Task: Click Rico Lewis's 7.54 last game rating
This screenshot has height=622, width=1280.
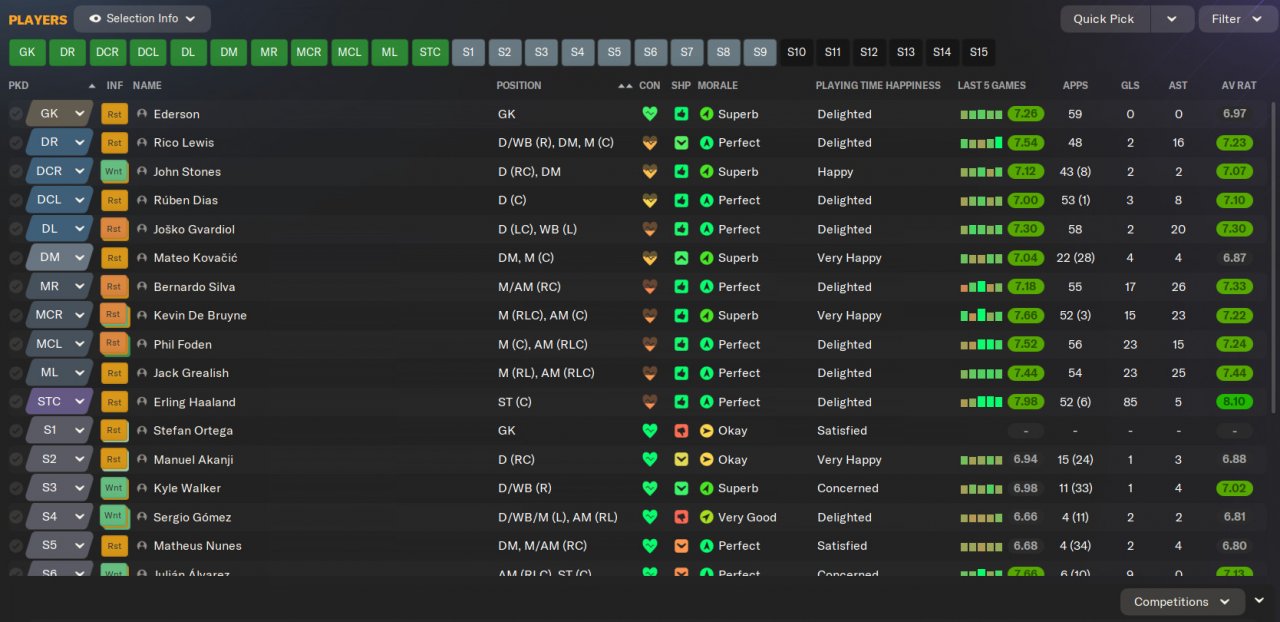Action: tap(1026, 143)
